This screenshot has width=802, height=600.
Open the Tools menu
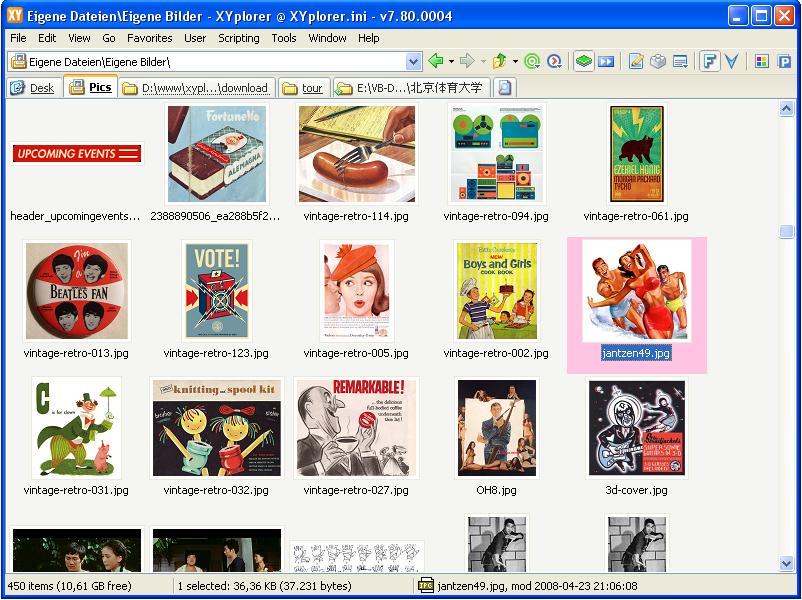point(284,38)
